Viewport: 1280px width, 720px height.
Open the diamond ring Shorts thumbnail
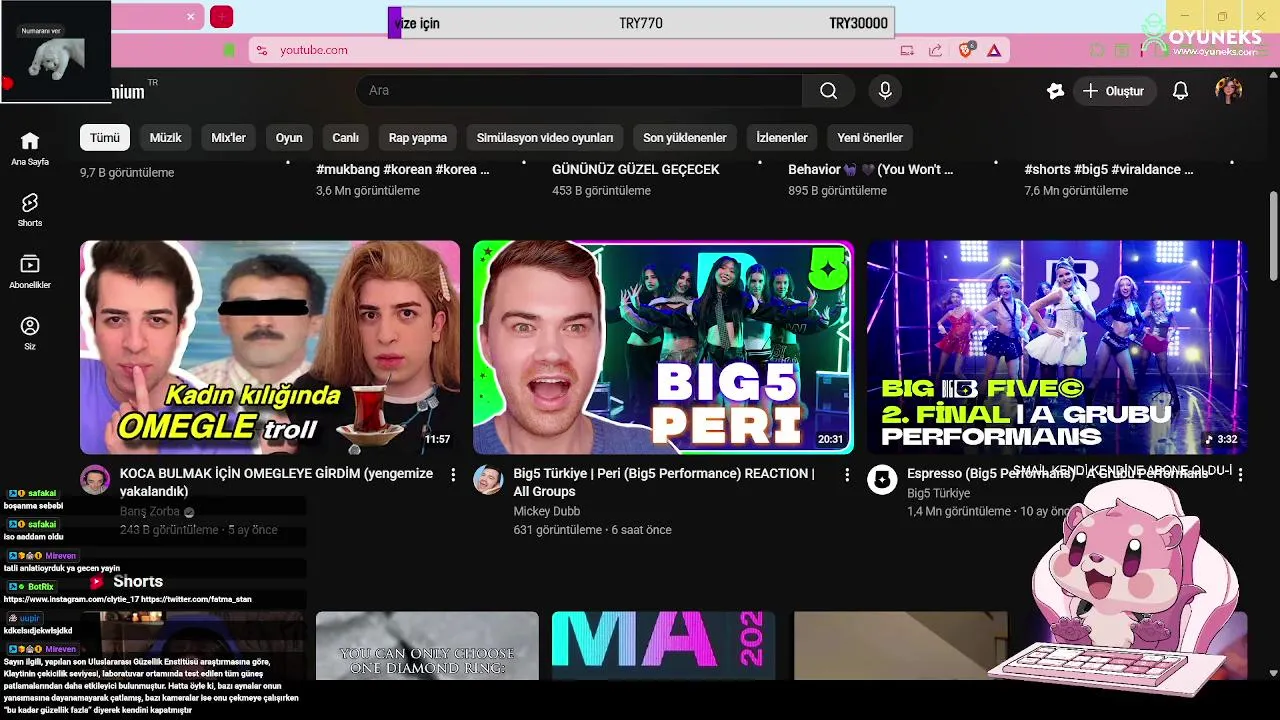coord(427,646)
